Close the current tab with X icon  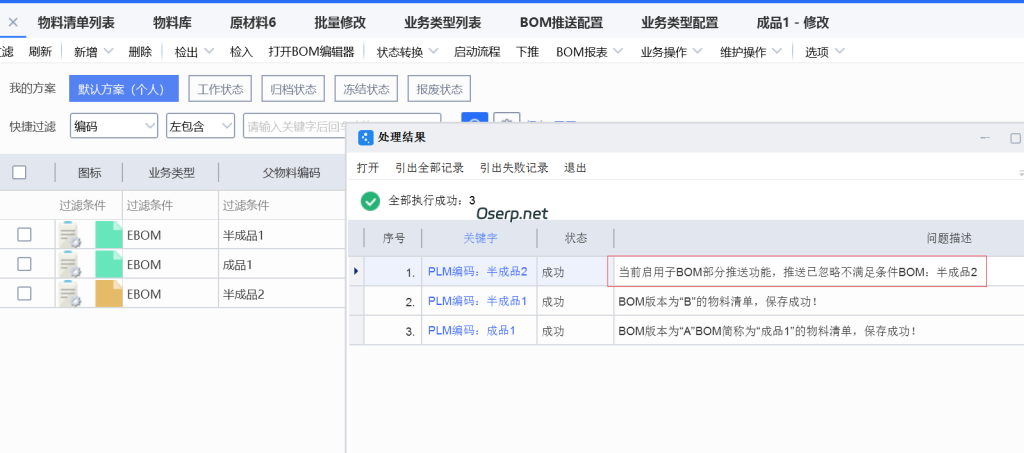click(x=13, y=23)
